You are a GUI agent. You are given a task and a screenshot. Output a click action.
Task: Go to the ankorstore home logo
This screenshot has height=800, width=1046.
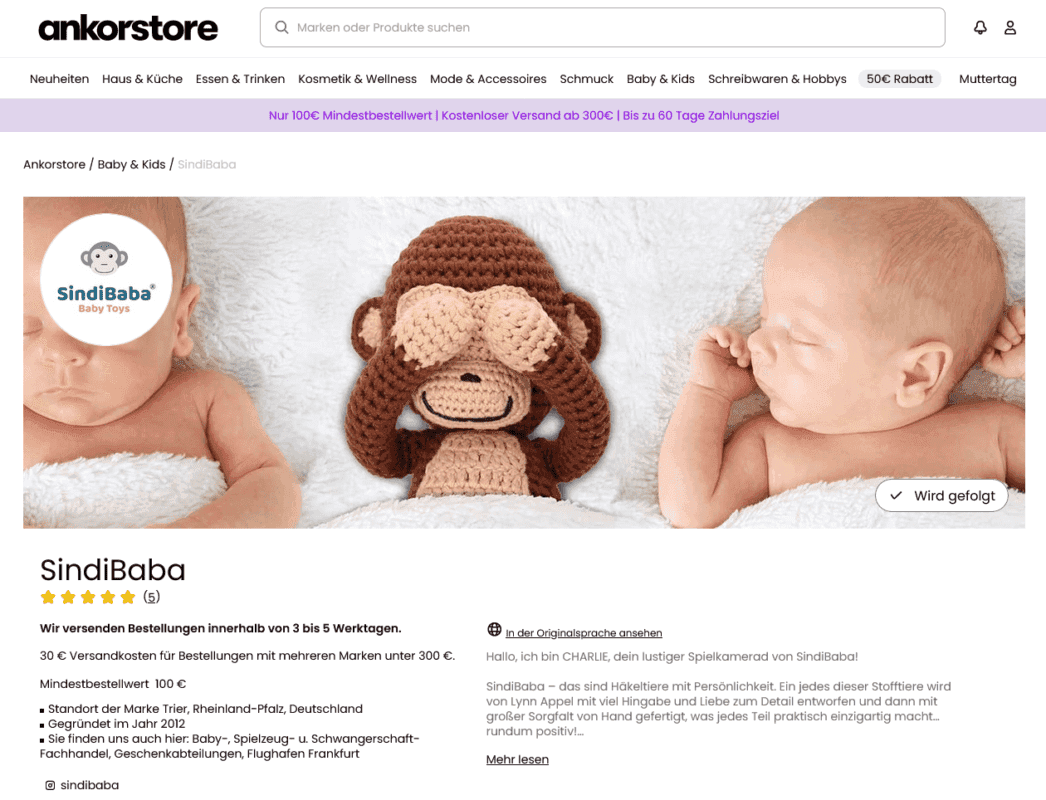(128, 28)
